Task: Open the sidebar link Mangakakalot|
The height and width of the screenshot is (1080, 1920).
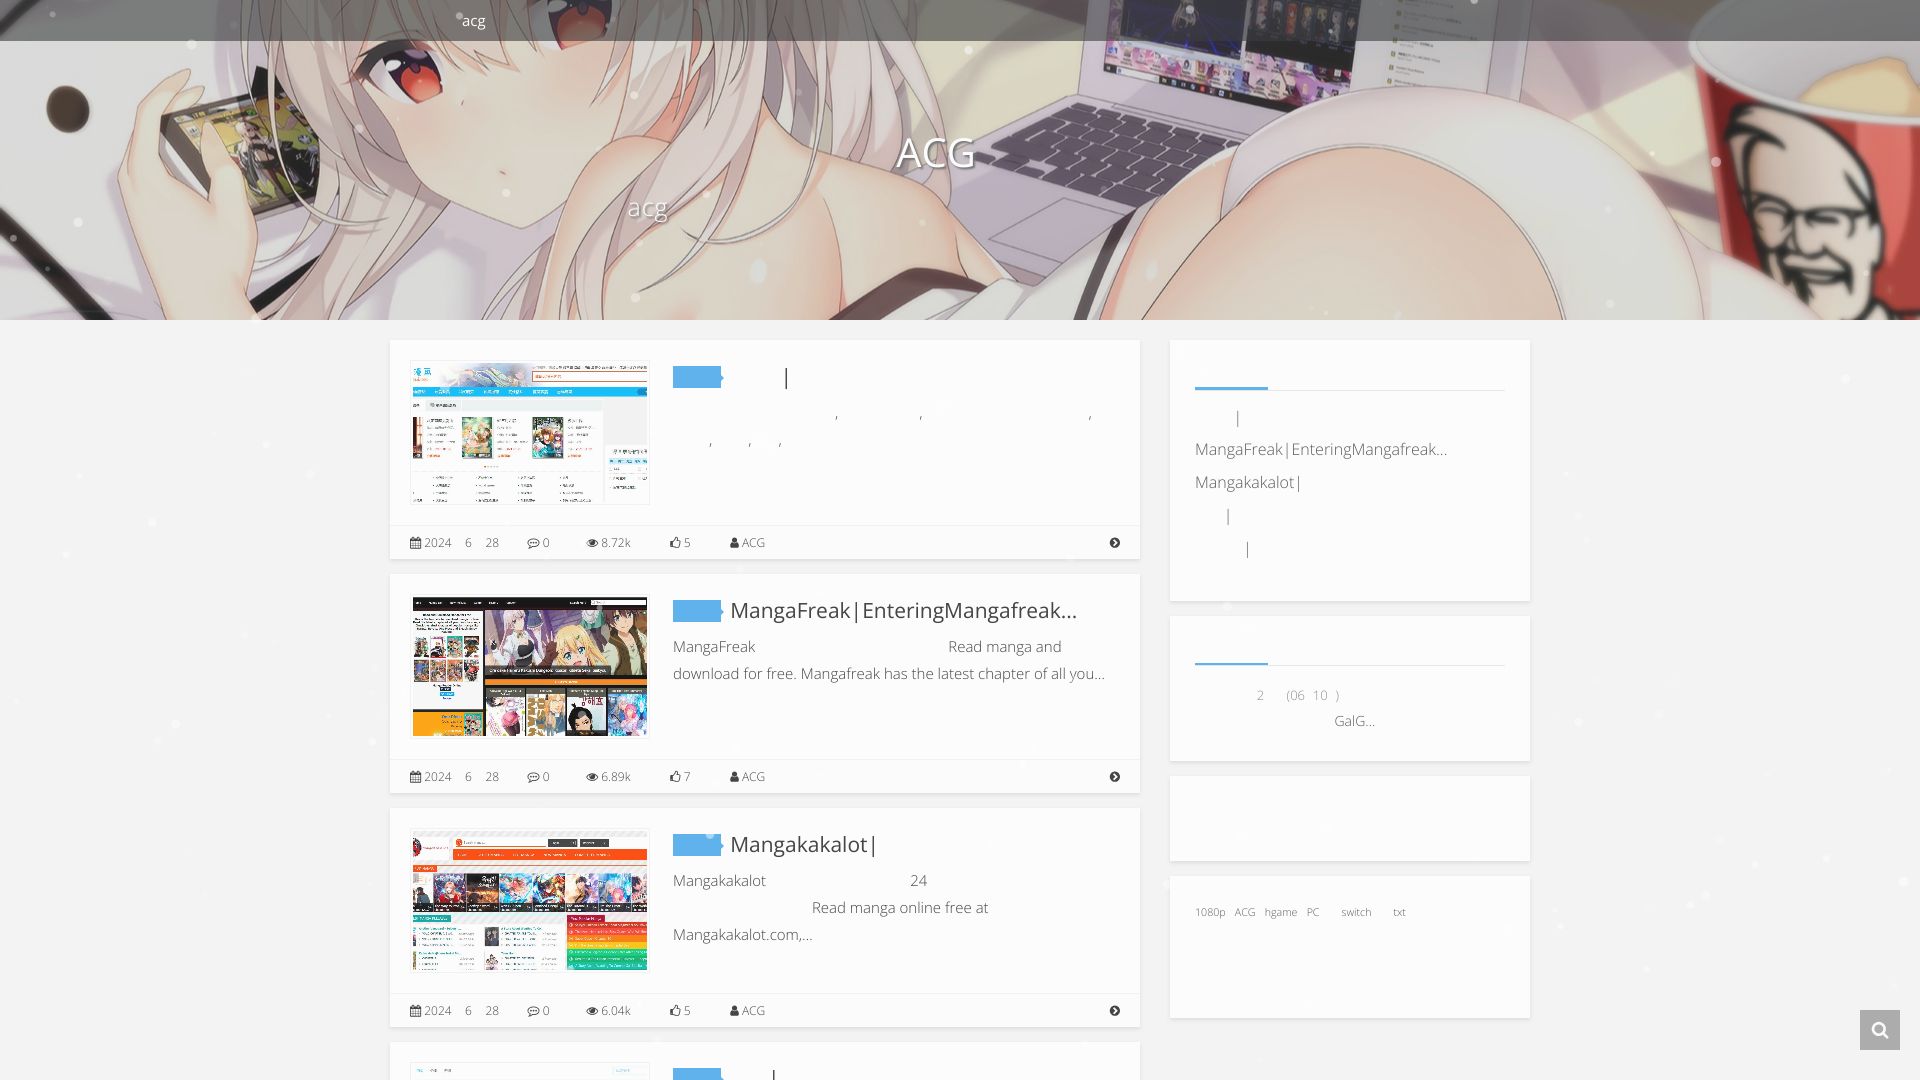Action: (1248, 483)
